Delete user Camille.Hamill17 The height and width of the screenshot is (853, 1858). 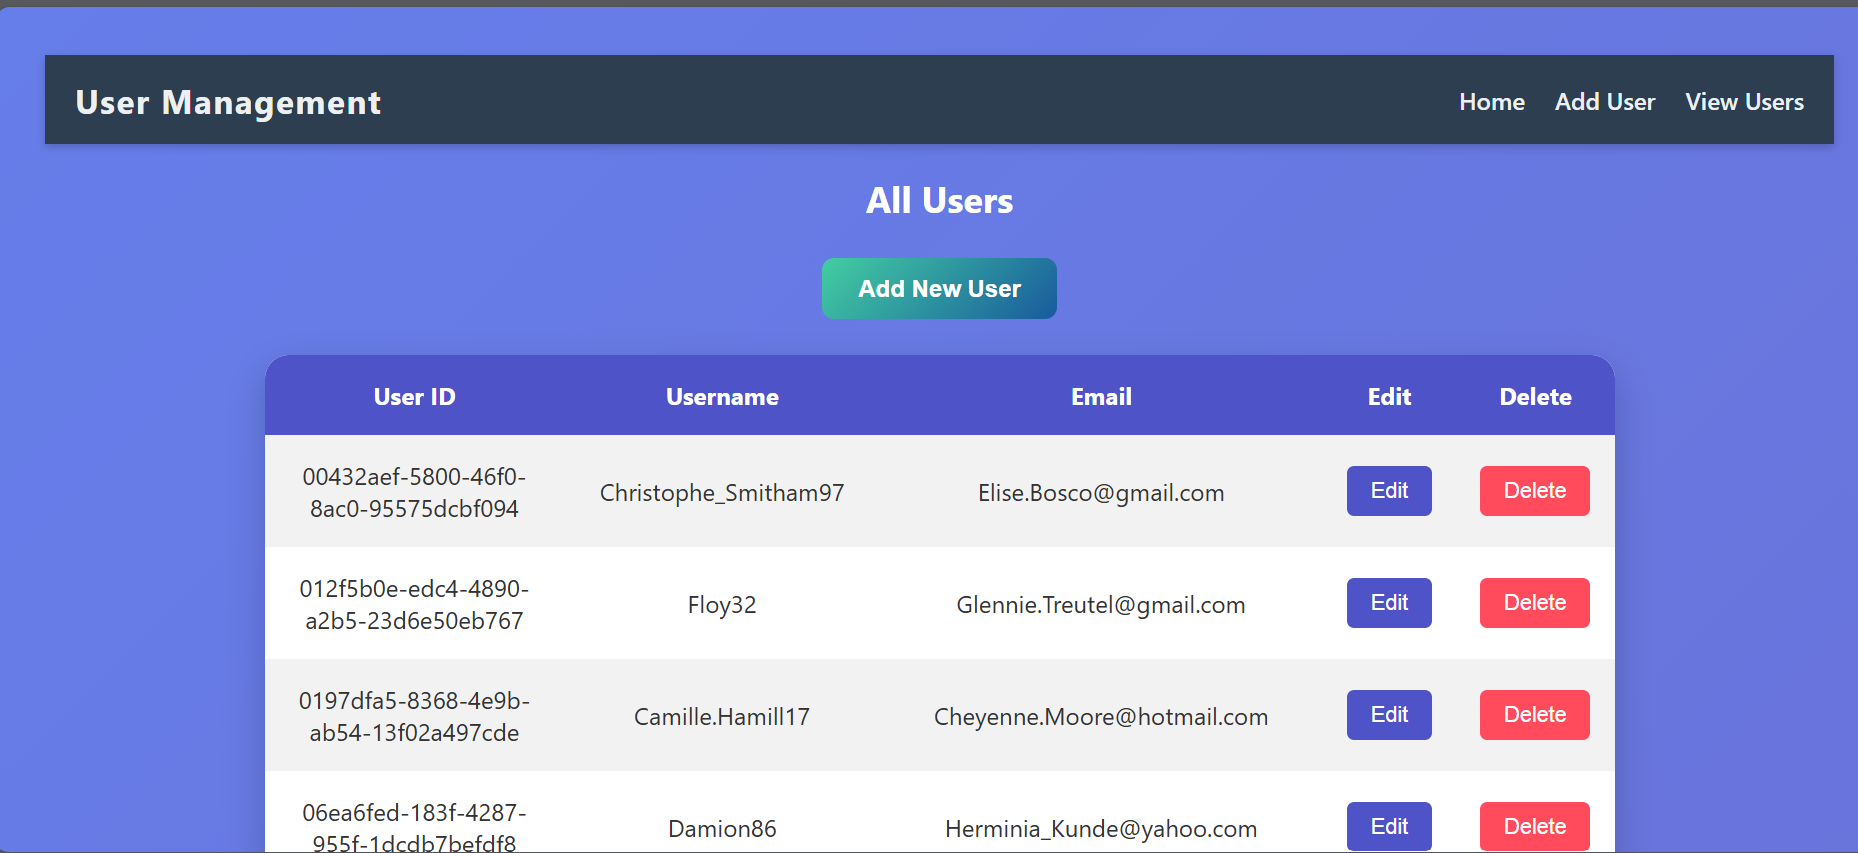(1534, 715)
